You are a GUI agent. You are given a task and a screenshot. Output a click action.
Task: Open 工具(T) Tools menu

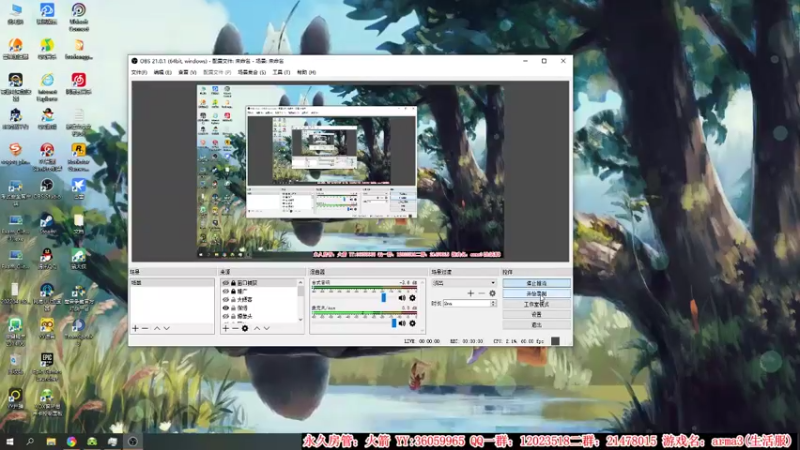tap(281, 72)
